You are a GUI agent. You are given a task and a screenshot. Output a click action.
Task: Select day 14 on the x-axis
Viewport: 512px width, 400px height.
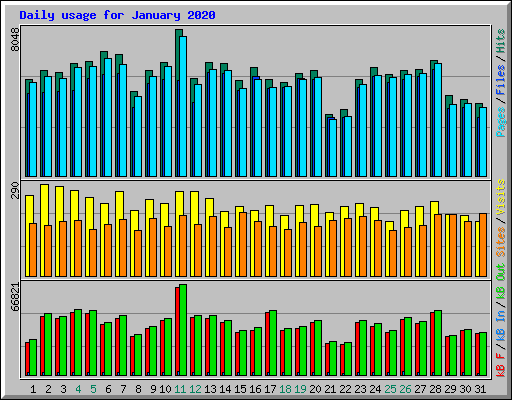click(225, 389)
